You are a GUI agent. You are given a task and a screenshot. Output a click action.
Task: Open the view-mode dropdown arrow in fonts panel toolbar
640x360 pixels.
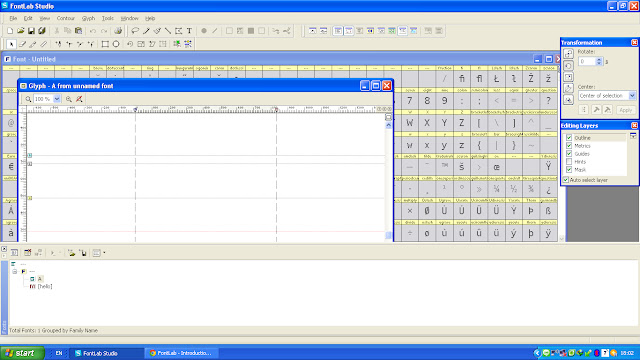(x=104, y=253)
